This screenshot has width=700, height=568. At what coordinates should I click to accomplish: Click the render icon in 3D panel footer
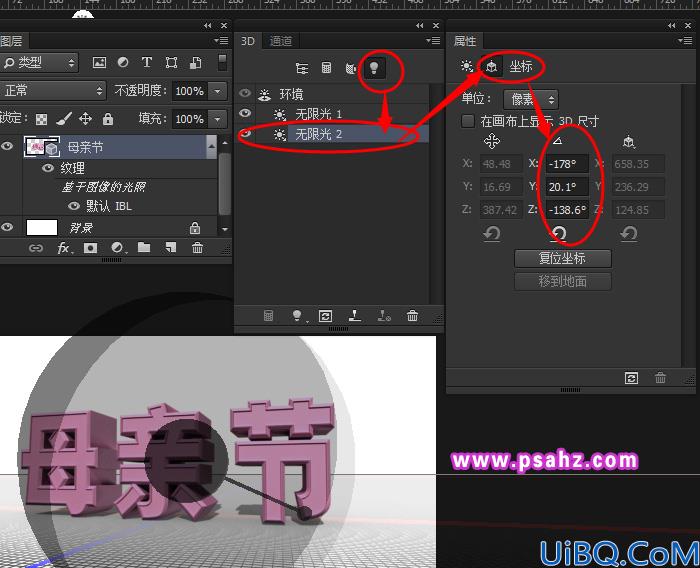pos(325,316)
